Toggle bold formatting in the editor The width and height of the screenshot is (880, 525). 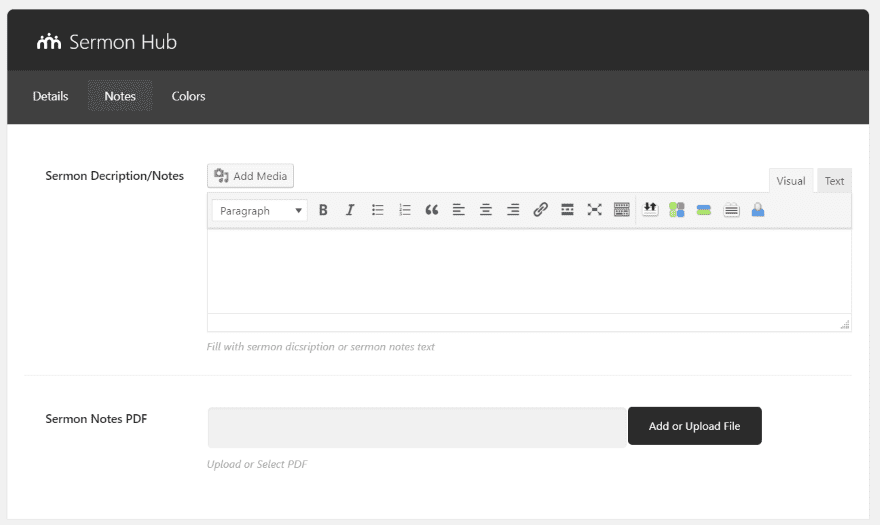pyautogui.click(x=323, y=210)
